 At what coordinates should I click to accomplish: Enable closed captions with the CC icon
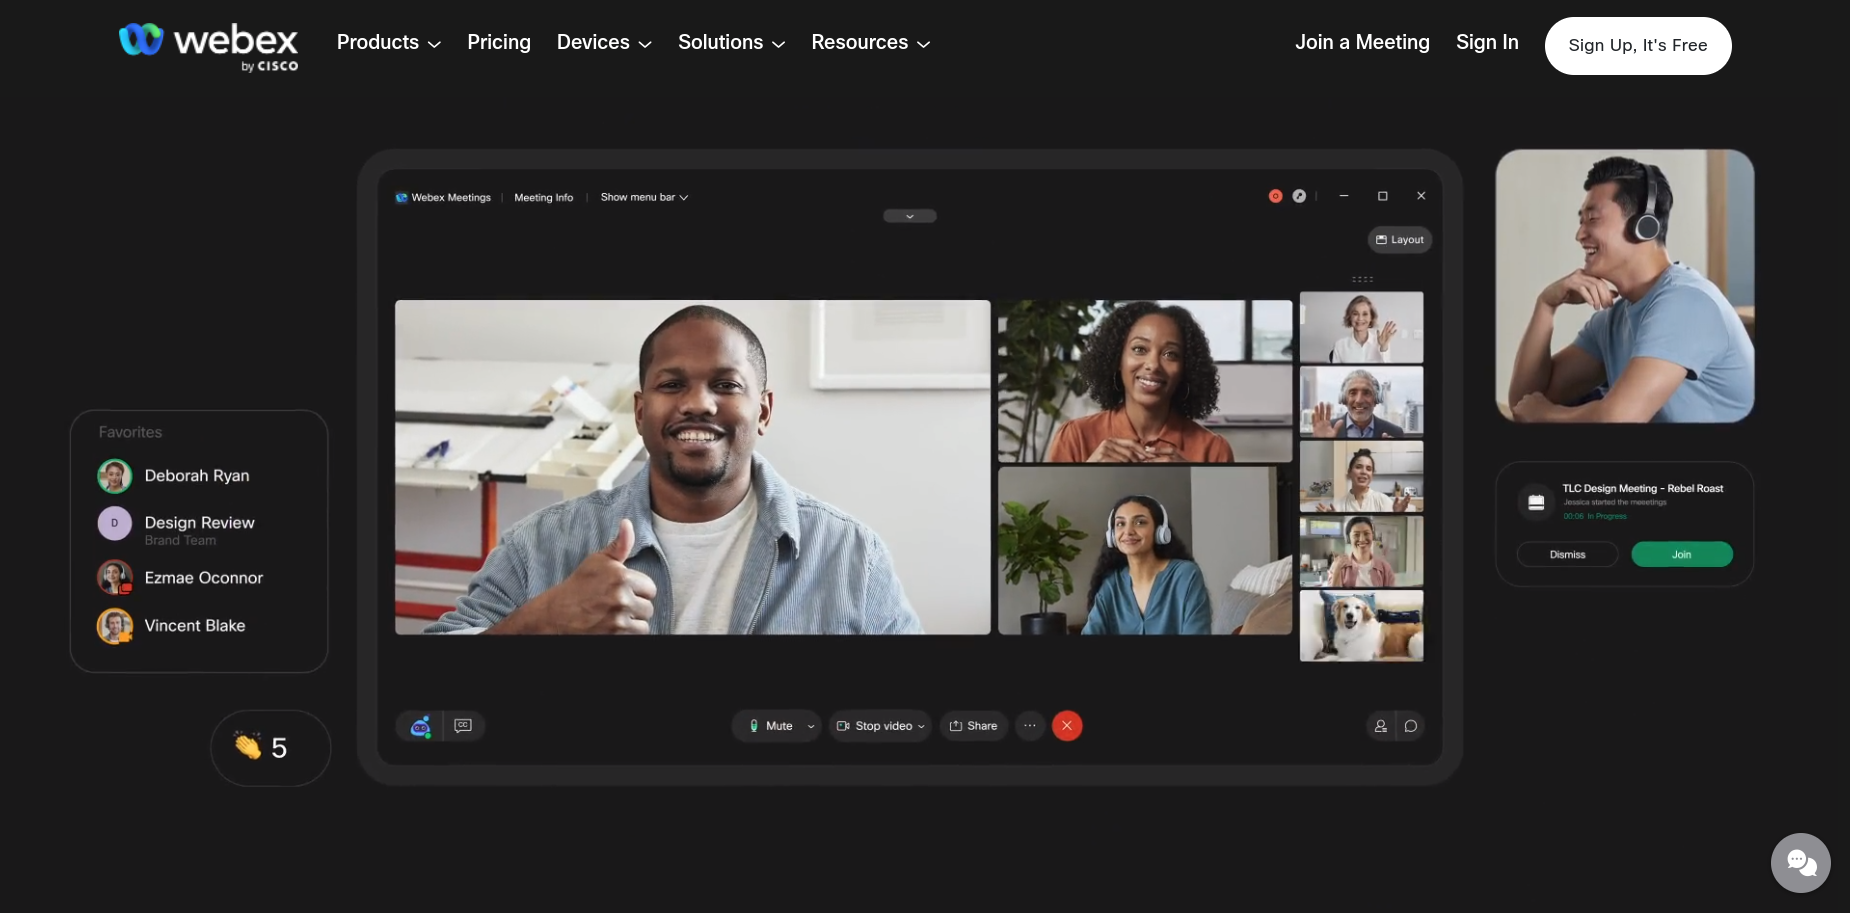462,726
